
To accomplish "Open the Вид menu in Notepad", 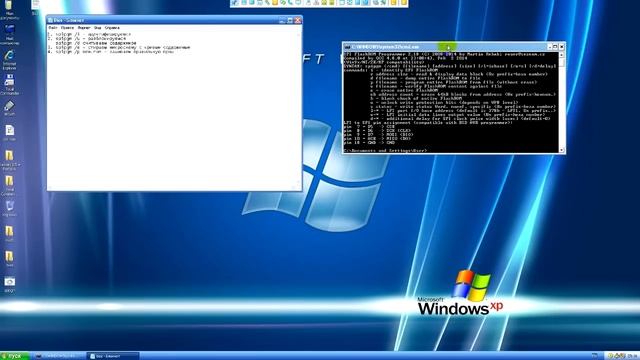I will [x=98, y=28].
